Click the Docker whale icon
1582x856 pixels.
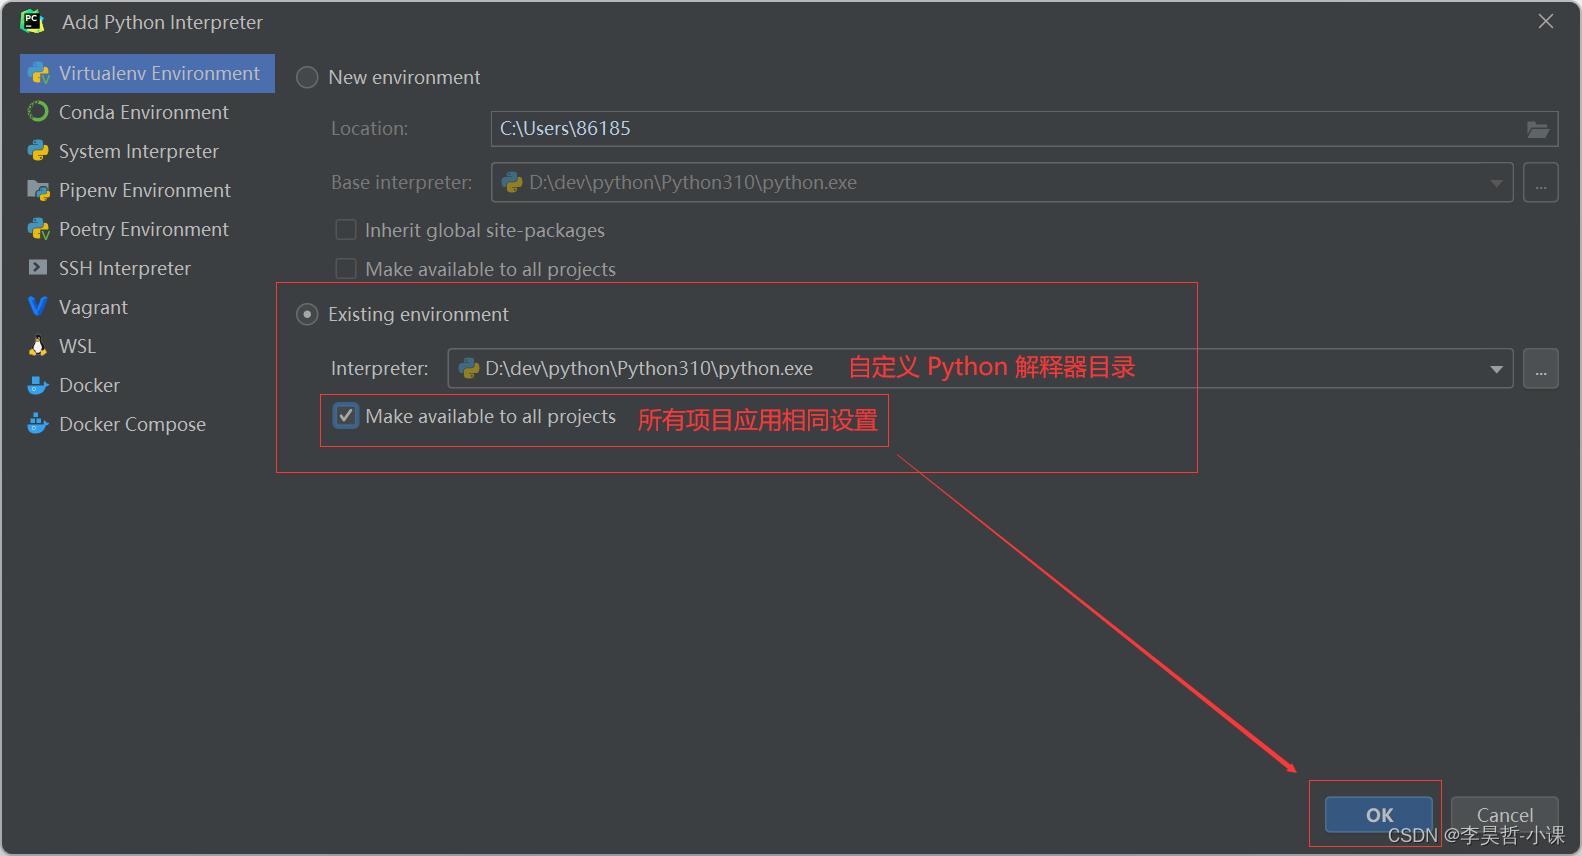38,385
